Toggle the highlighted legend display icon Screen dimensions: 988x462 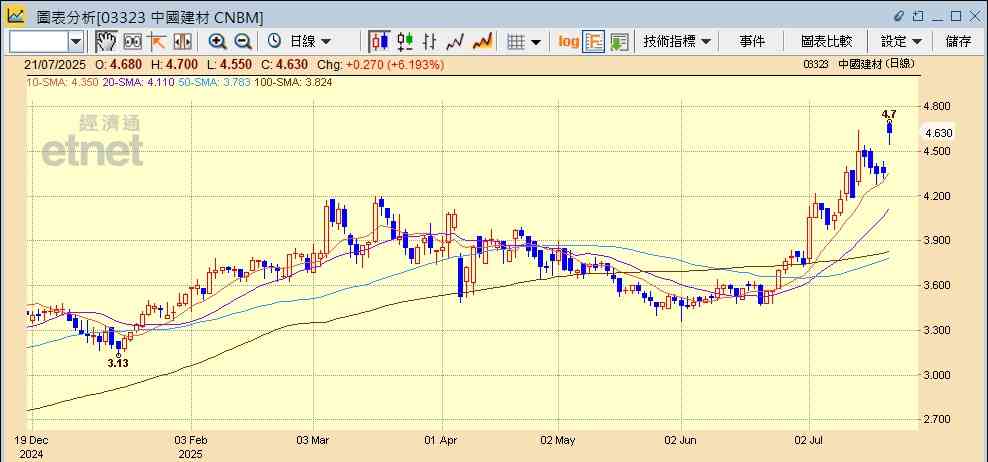point(594,42)
